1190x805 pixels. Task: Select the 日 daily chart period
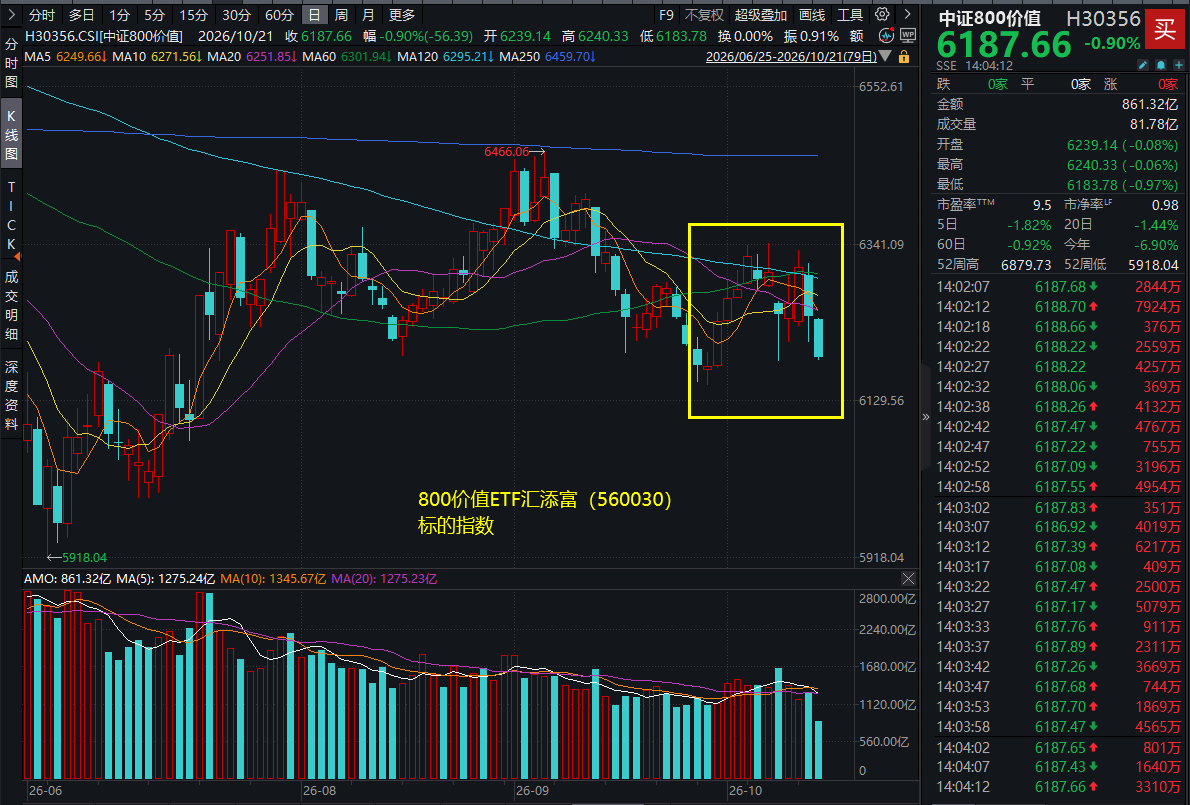pyautogui.click(x=314, y=15)
